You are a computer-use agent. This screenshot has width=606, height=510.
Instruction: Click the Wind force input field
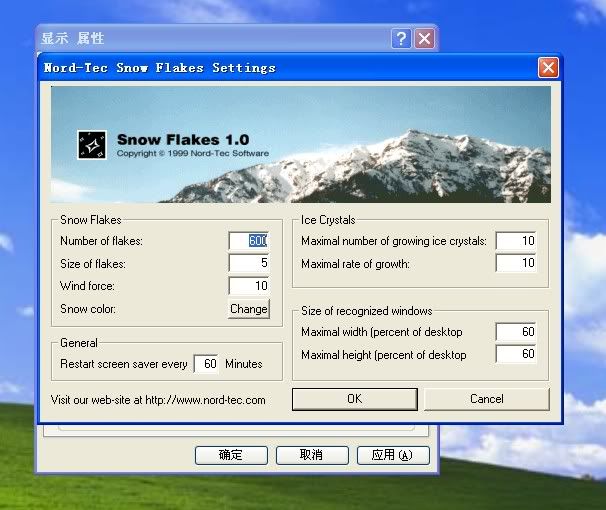coord(249,286)
